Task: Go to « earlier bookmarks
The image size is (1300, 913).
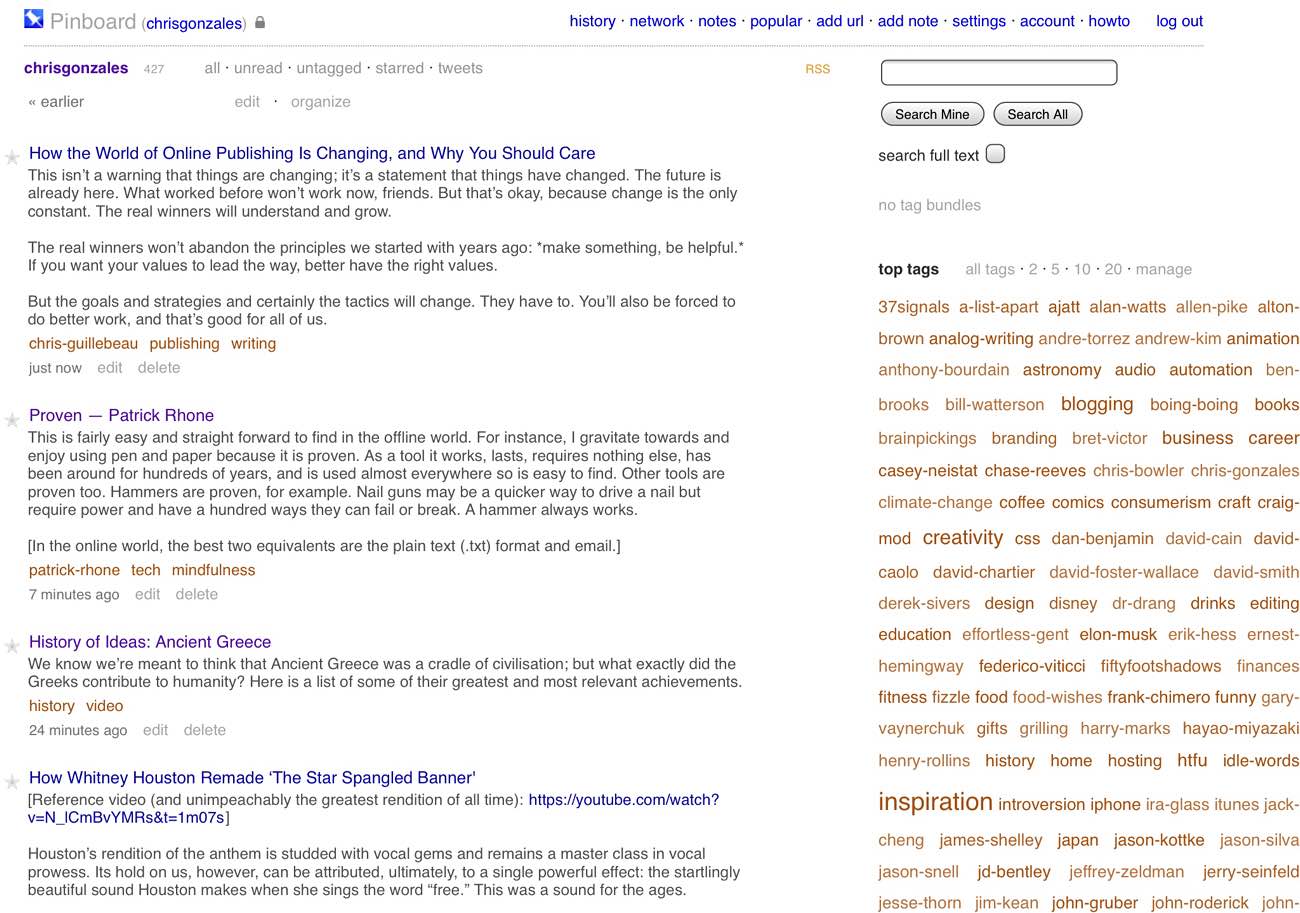Action: tap(56, 102)
